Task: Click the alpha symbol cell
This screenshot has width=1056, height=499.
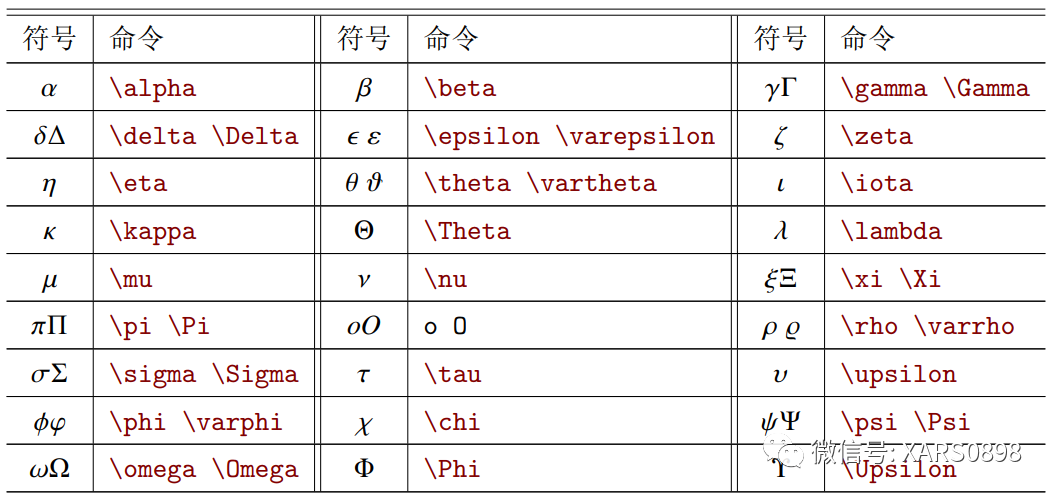Action: coord(49,88)
